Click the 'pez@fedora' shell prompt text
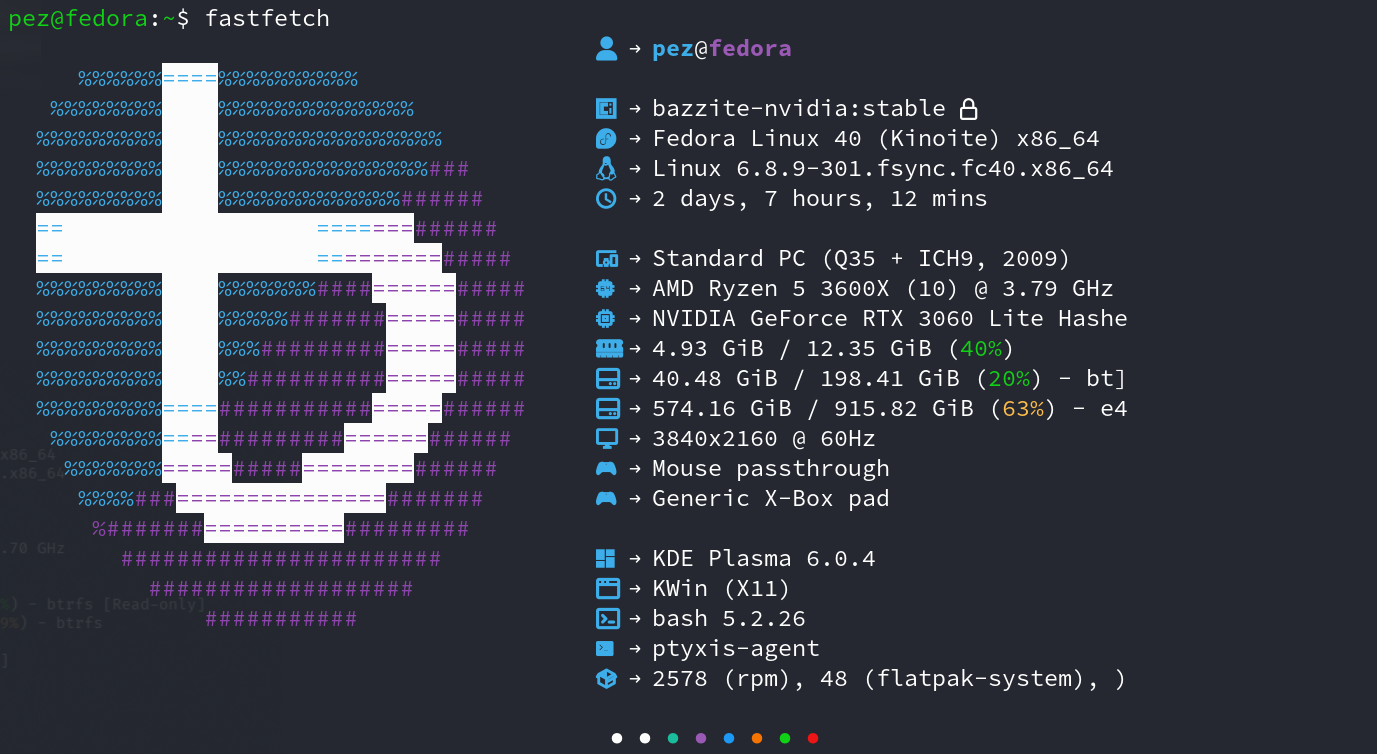Image resolution: width=1377 pixels, height=754 pixels. [x=78, y=18]
